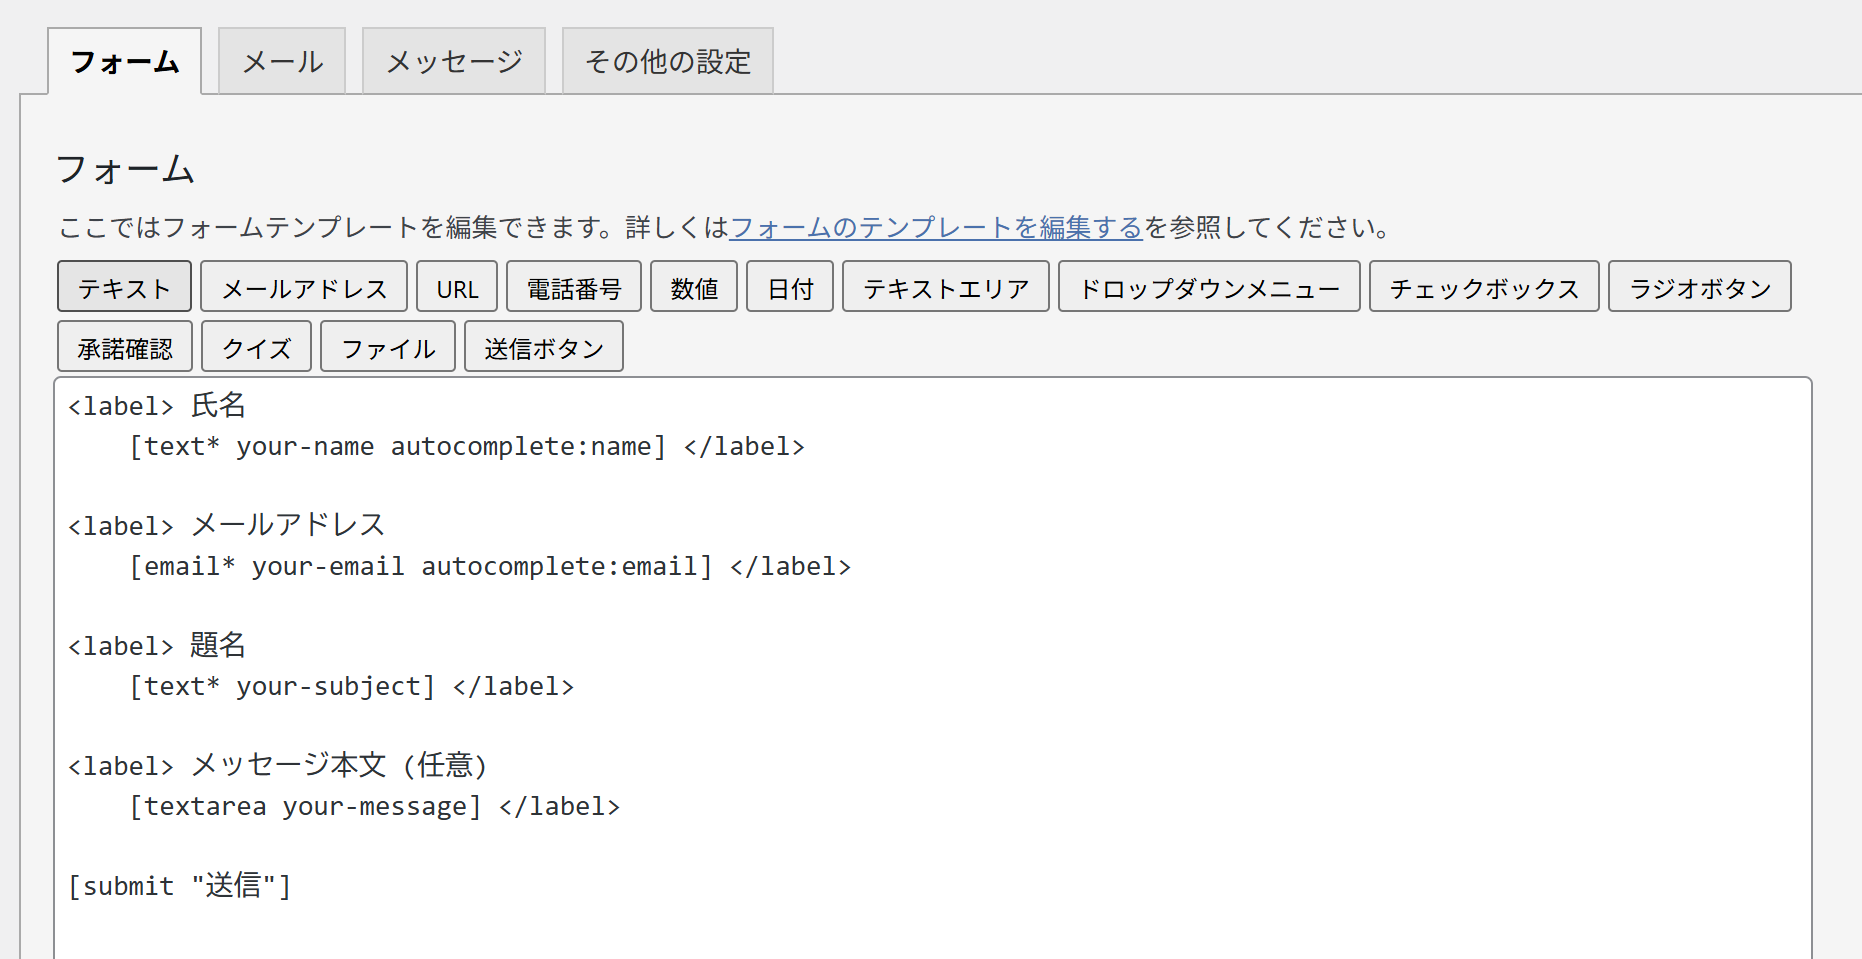Image resolution: width=1862 pixels, height=959 pixels.
Task: Add a ラジオボタン tag
Action: click(1699, 288)
